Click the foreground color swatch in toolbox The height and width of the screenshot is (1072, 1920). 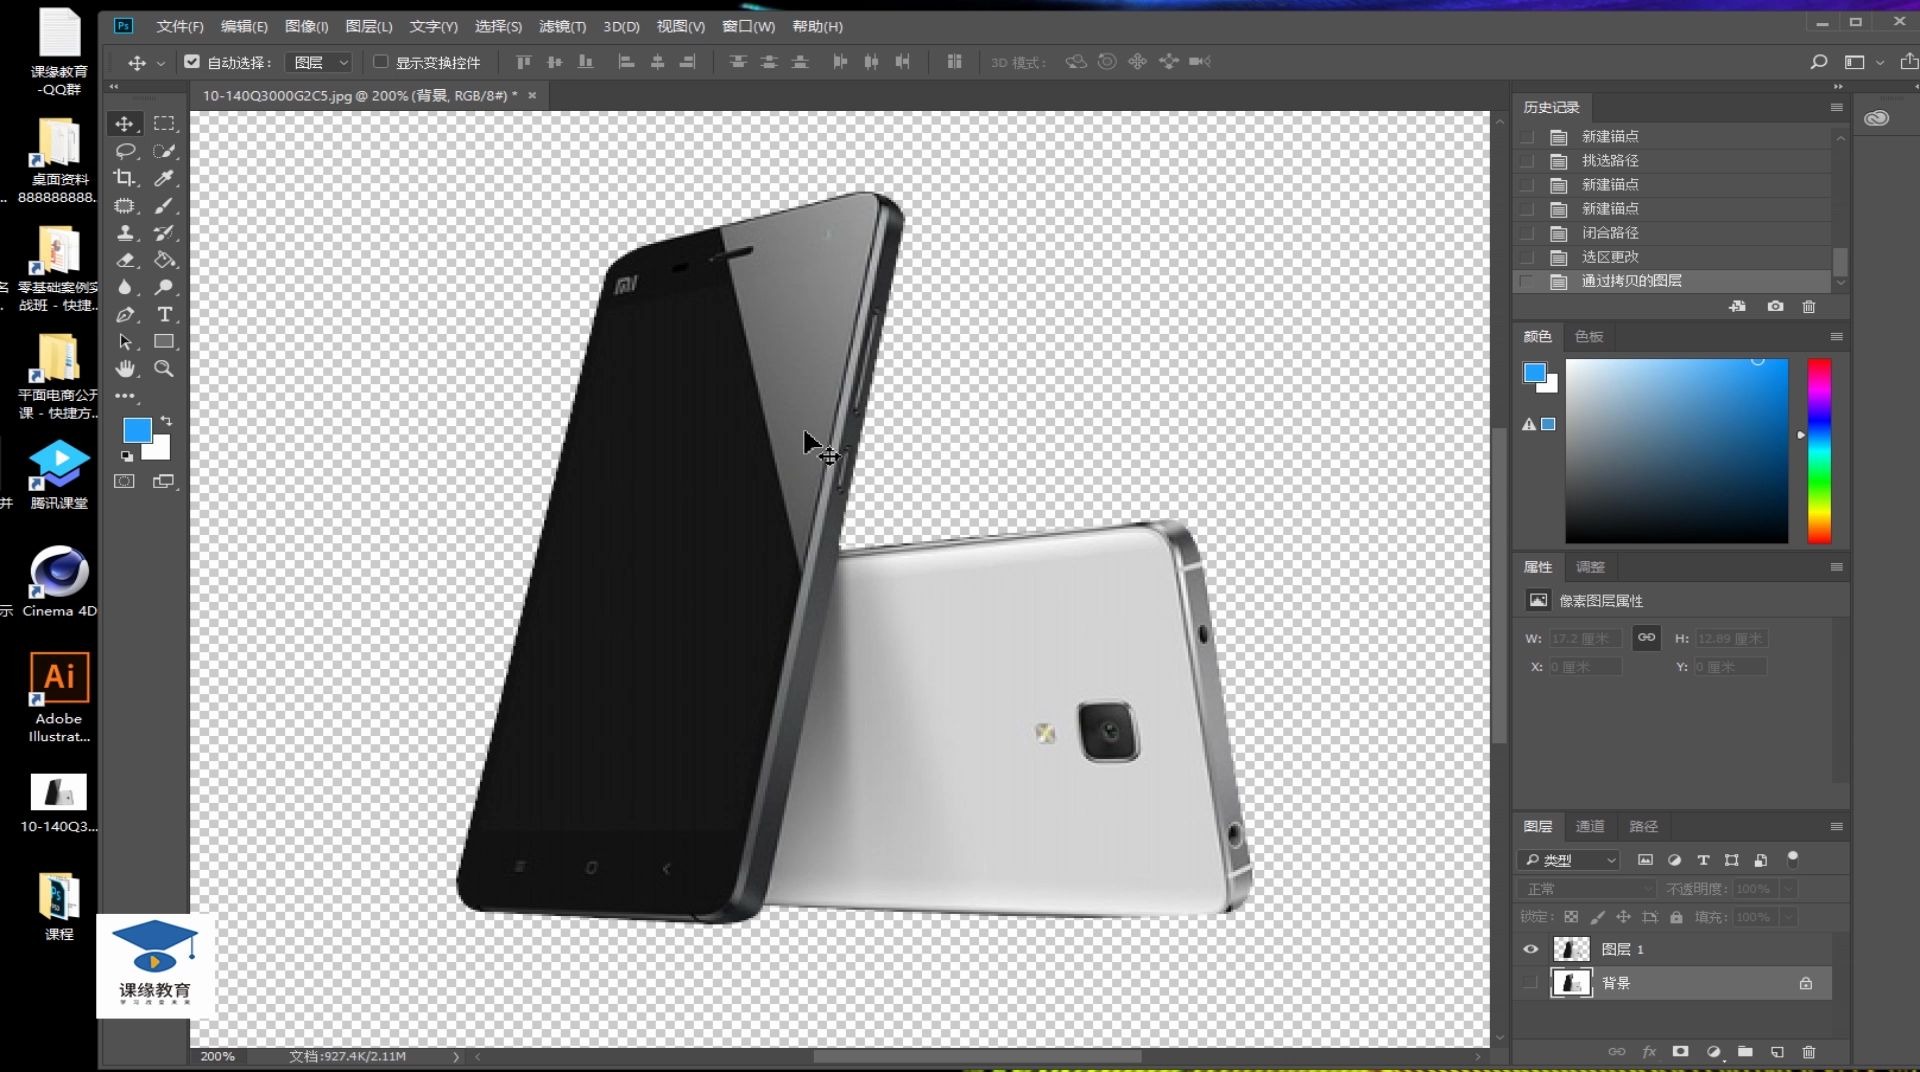coord(137,430)
